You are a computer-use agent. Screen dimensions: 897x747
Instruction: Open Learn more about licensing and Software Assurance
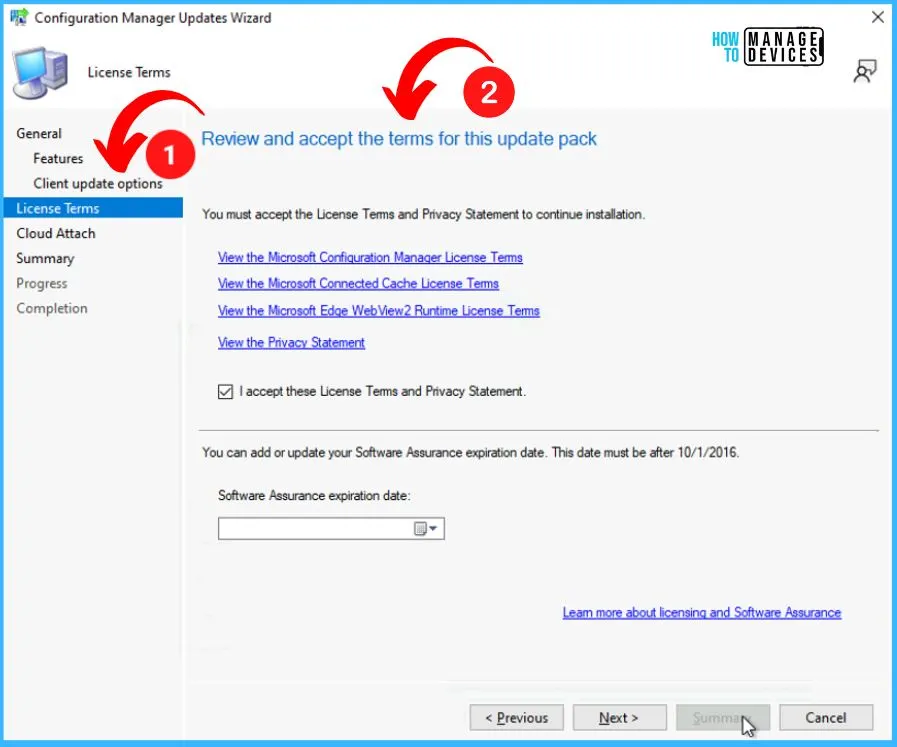[x=702, y=613]
